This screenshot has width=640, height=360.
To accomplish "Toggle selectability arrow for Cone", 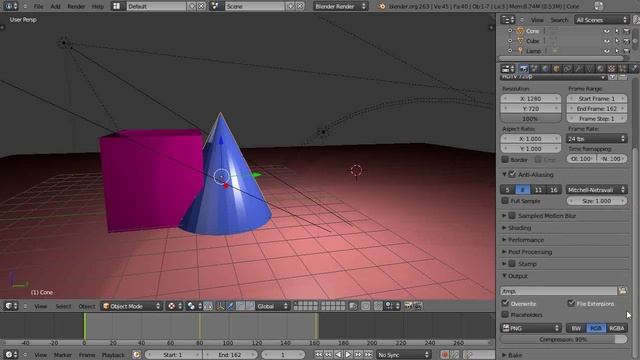I will point(617,31).
